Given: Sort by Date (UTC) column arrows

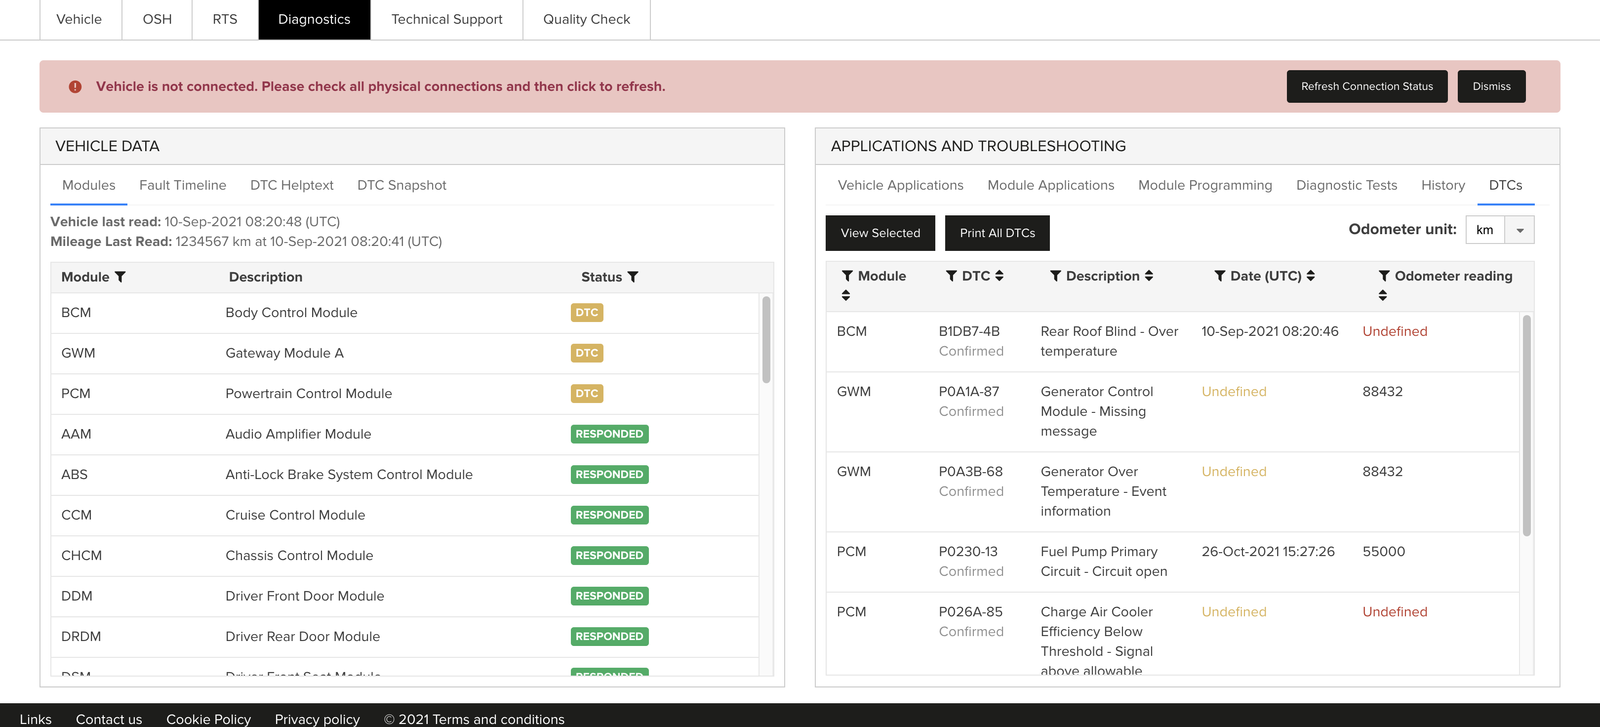Looking at the screenshot, I should 1310,276.
